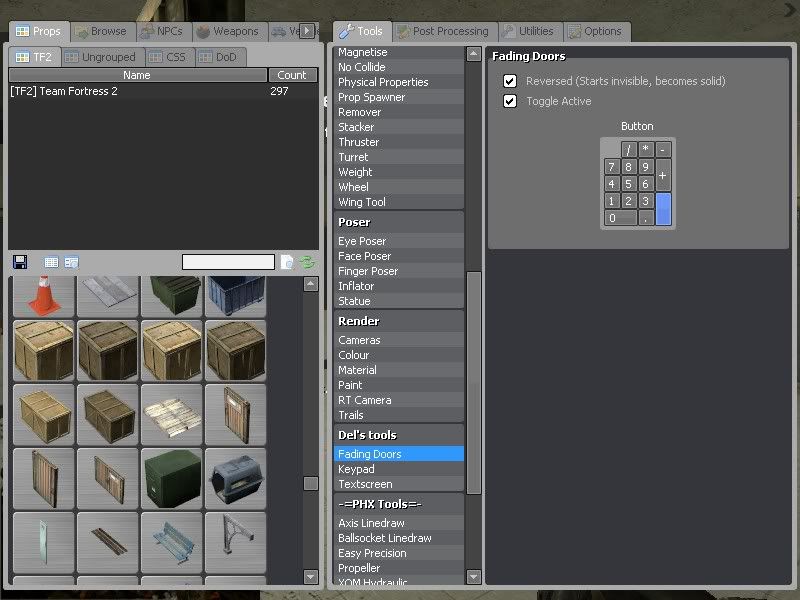Select the blue park bench prop

(172, 542)
